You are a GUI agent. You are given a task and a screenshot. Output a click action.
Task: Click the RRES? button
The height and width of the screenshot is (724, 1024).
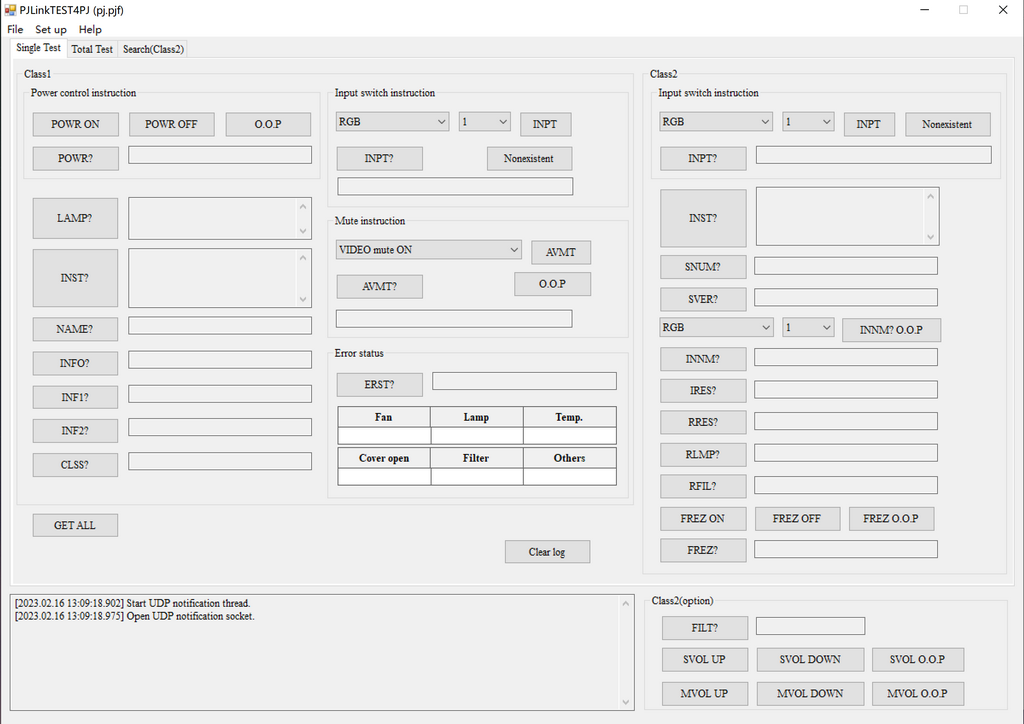click(x=703, y=422)
